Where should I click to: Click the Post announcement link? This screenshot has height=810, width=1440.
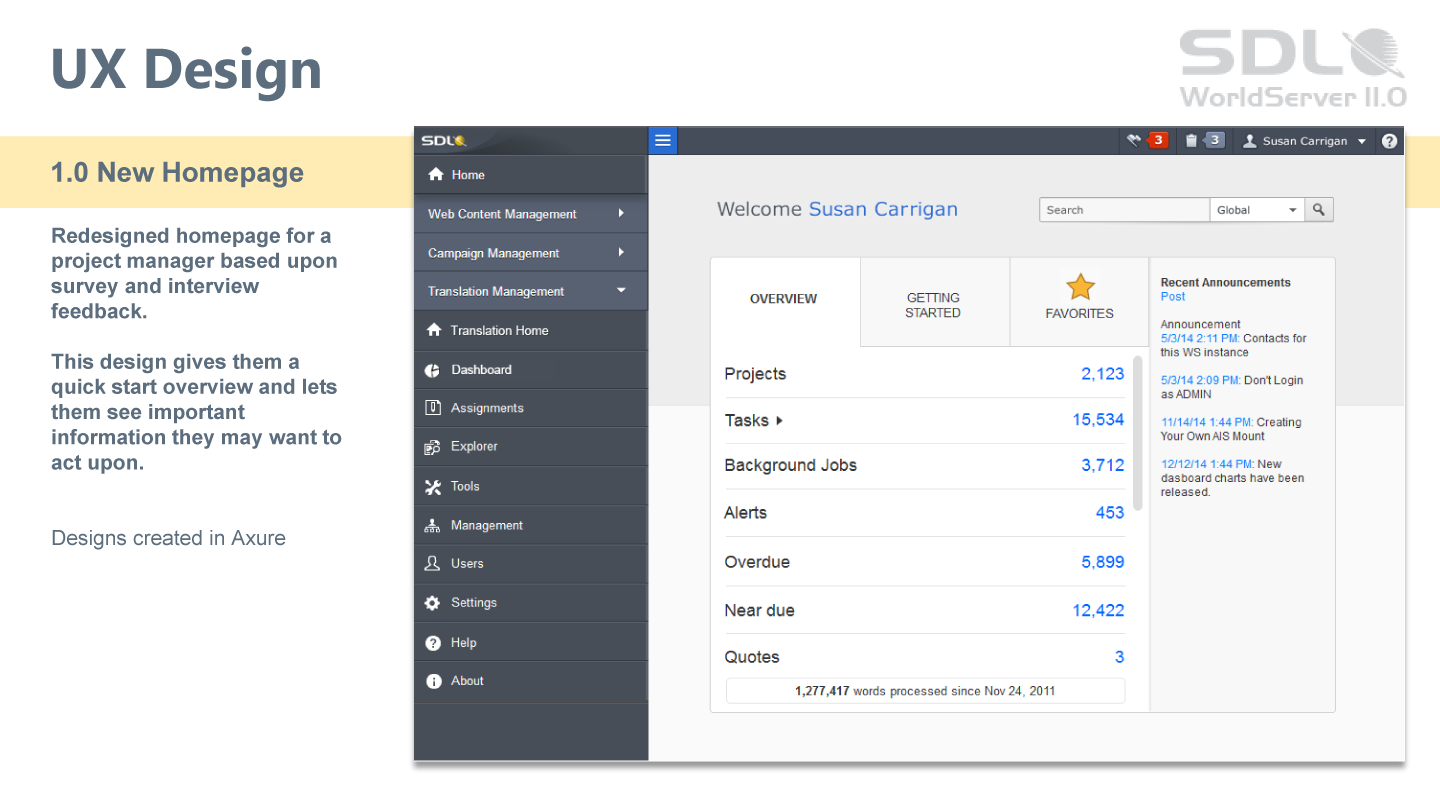click(1173, 297)
